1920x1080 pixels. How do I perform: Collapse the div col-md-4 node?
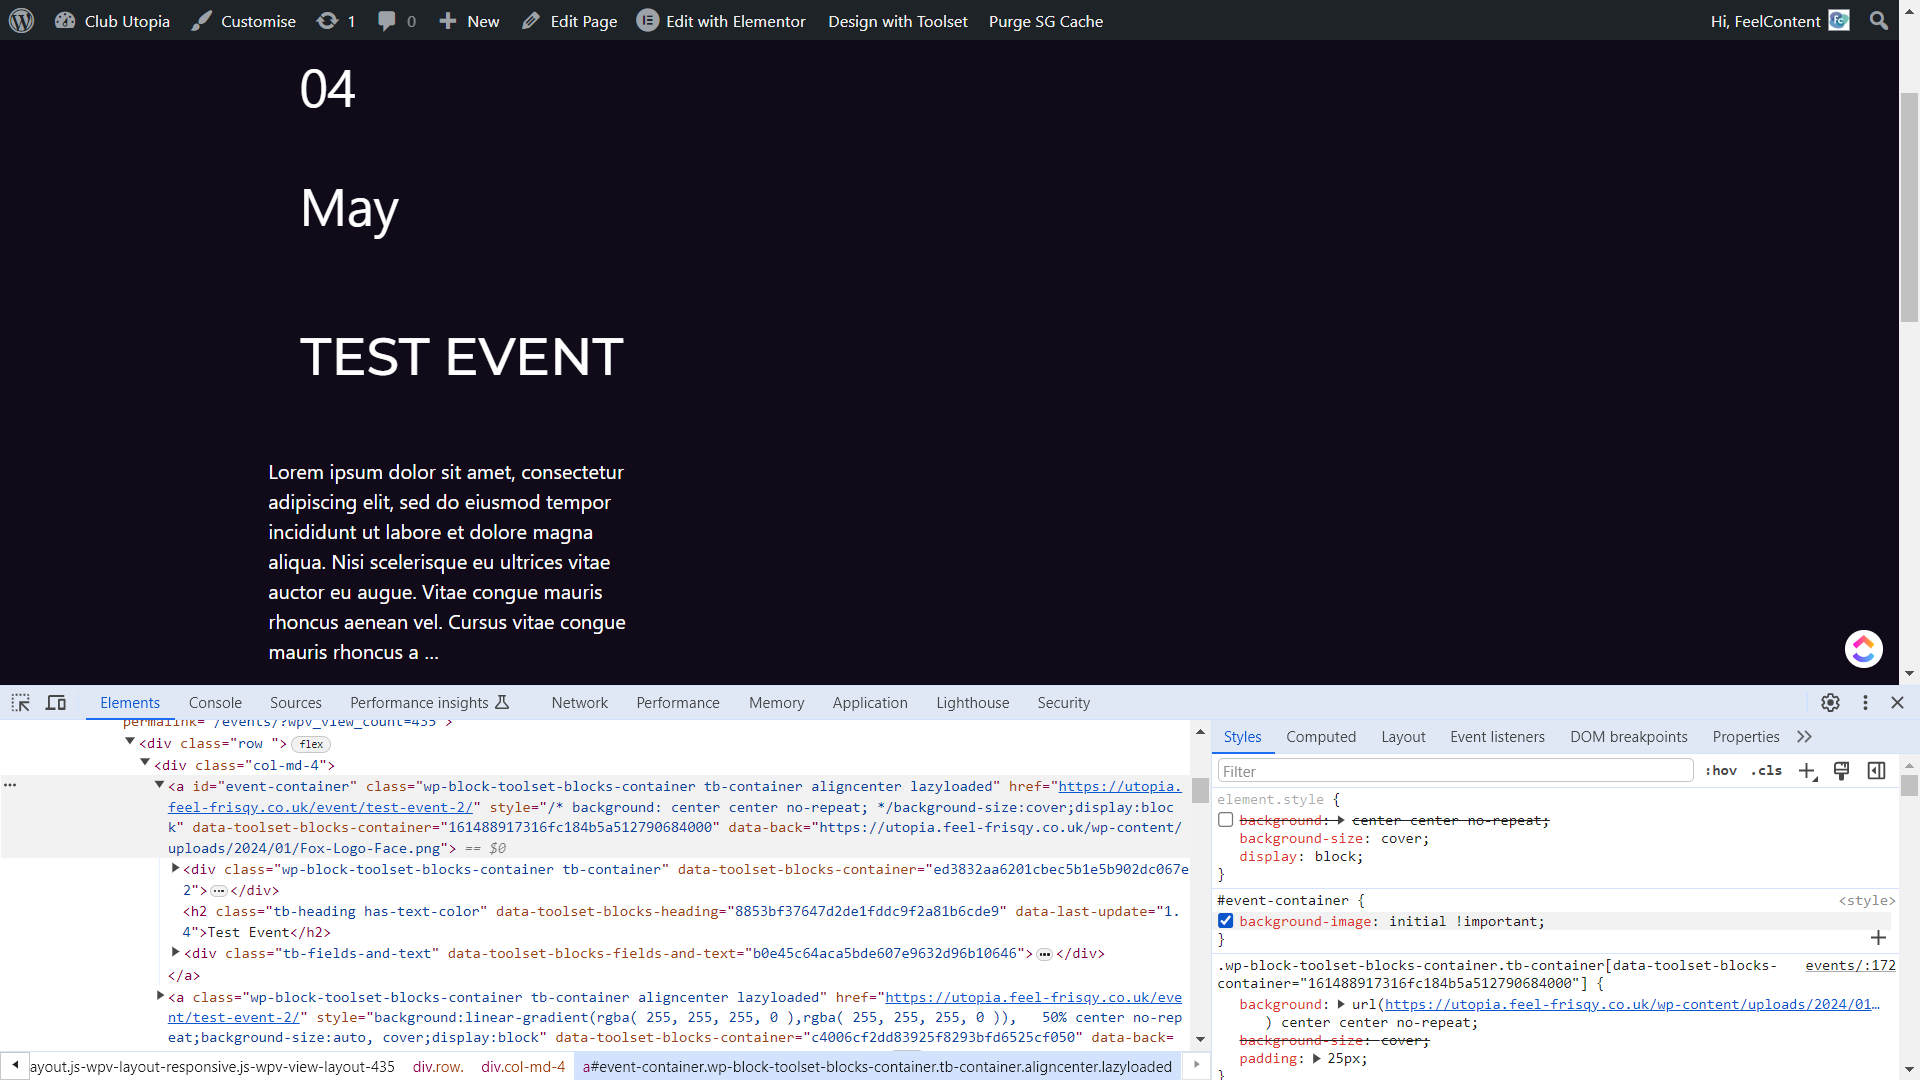[144, 763]
